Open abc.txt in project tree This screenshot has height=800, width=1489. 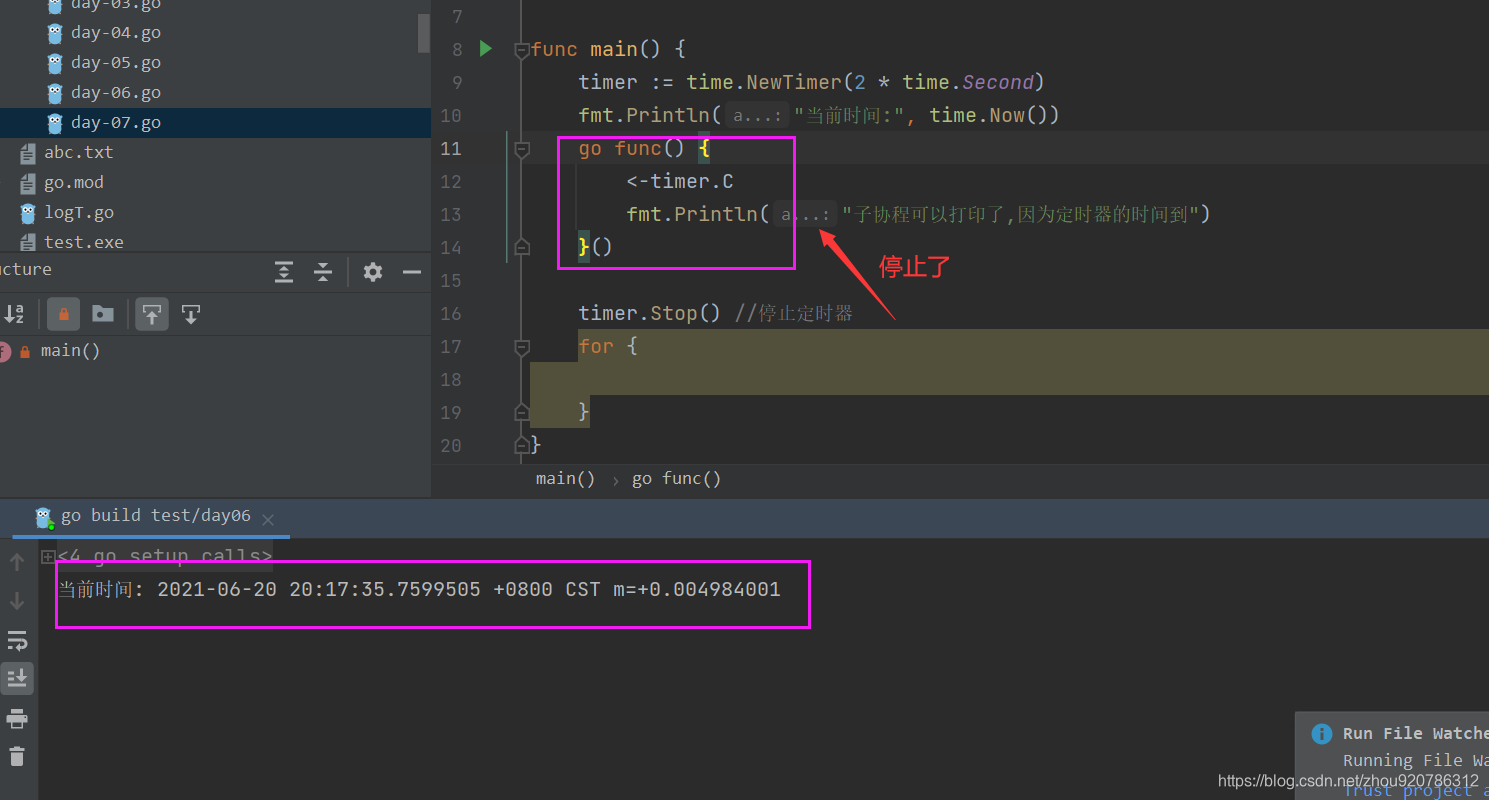79,153
